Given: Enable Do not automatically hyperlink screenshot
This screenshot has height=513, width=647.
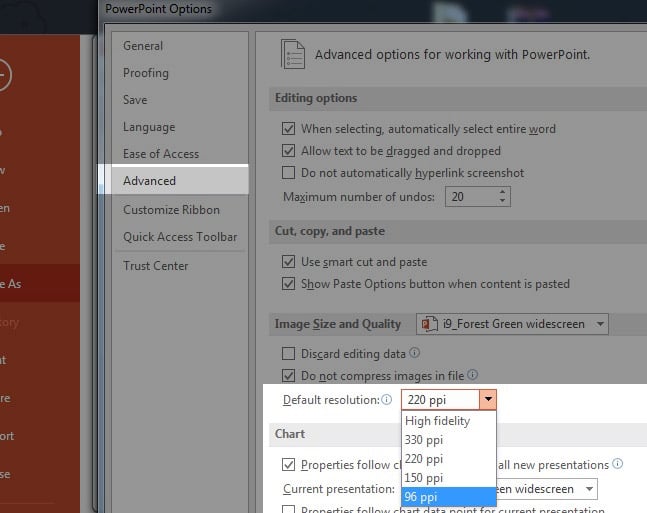Looking at the screenshot, I should click(x=289, y=173).
